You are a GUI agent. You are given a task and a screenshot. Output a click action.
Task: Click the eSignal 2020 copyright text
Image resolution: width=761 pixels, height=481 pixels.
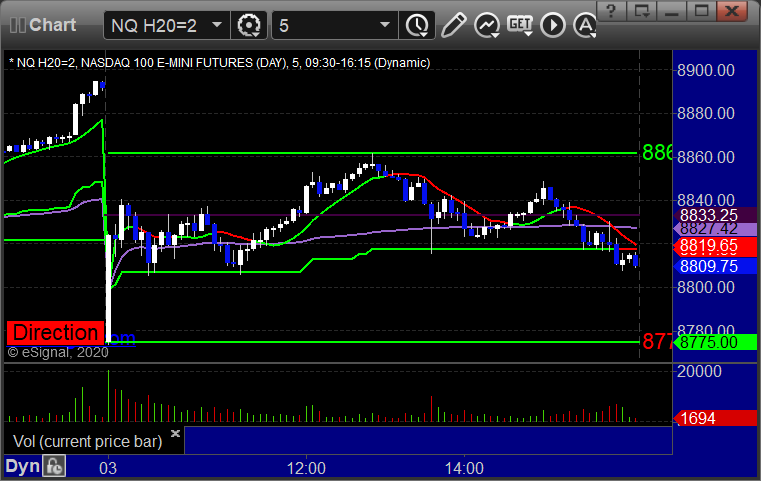pos(58,352)
